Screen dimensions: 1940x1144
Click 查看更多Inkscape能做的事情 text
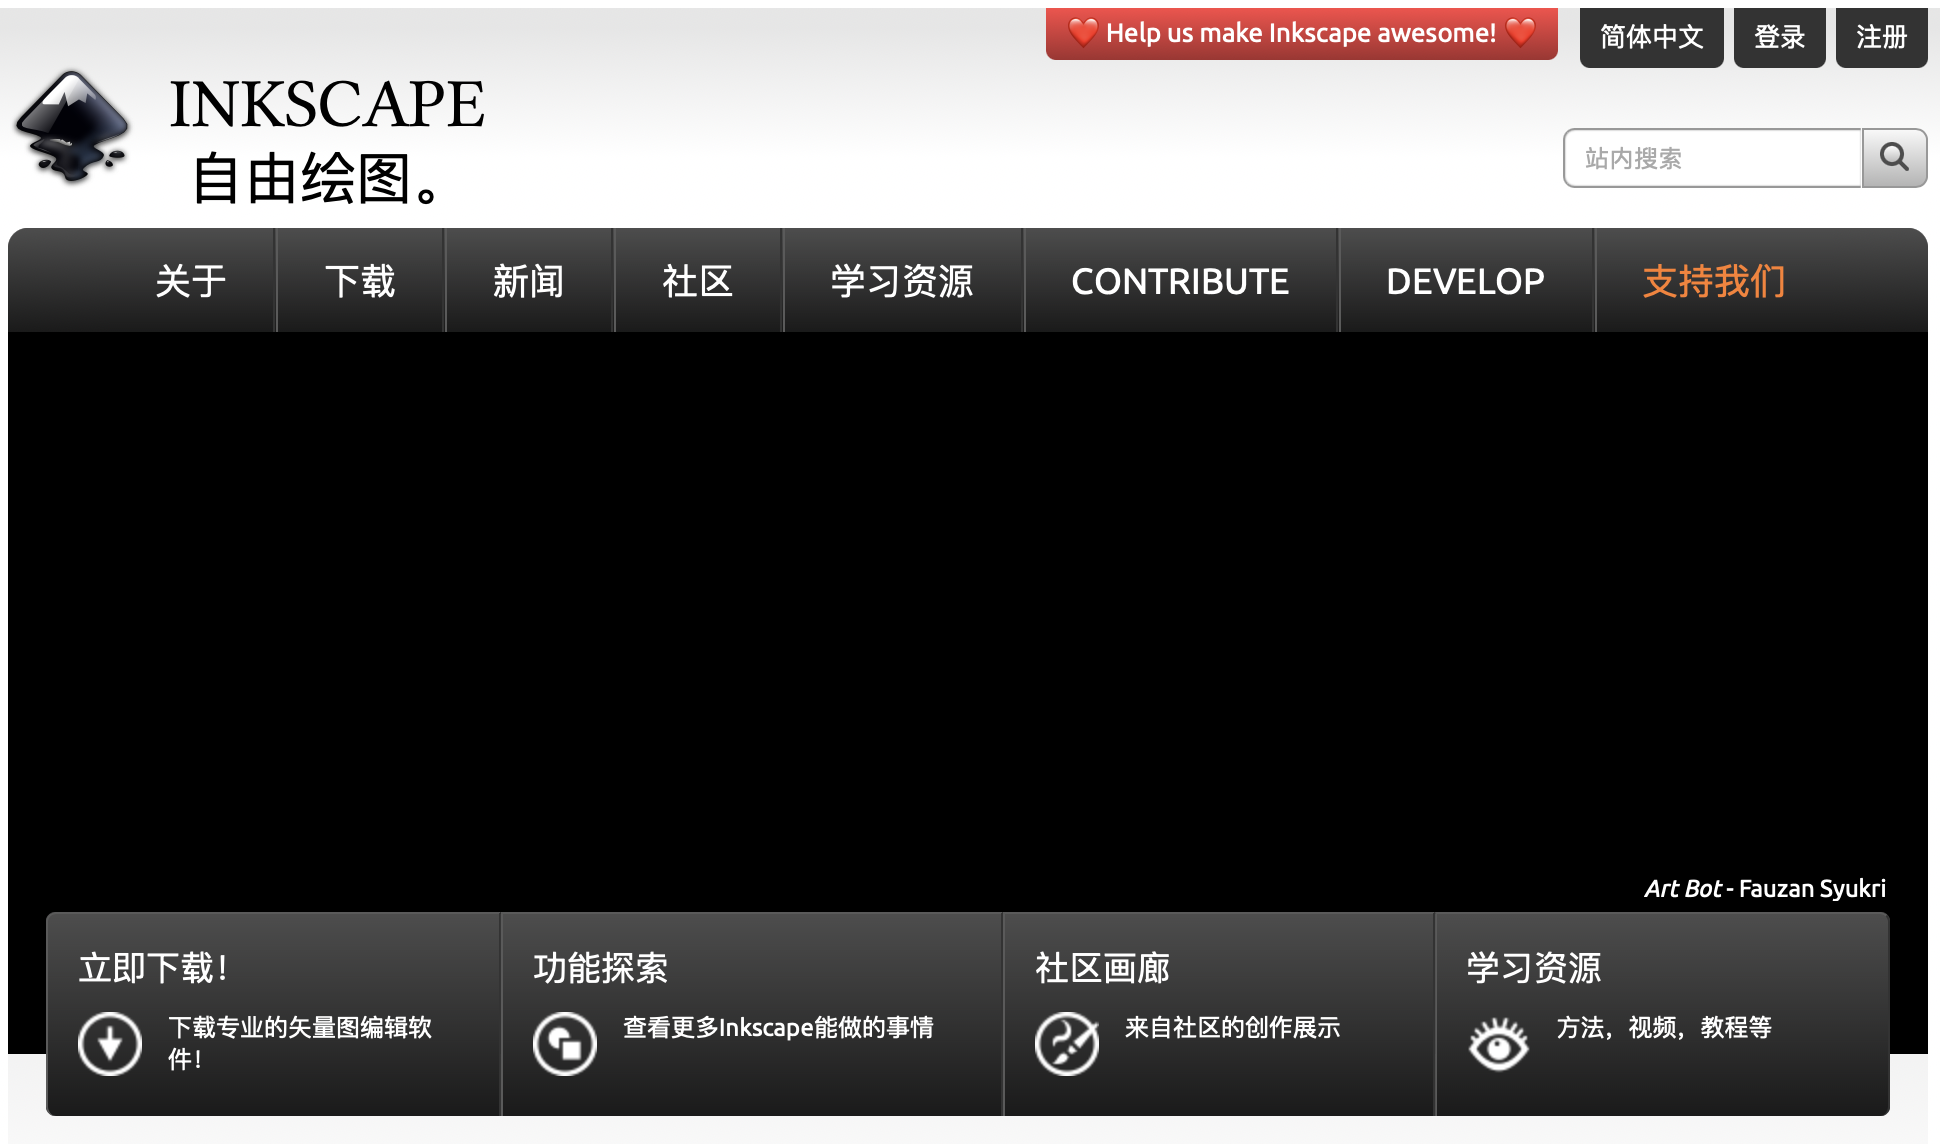click(778, 1027)
